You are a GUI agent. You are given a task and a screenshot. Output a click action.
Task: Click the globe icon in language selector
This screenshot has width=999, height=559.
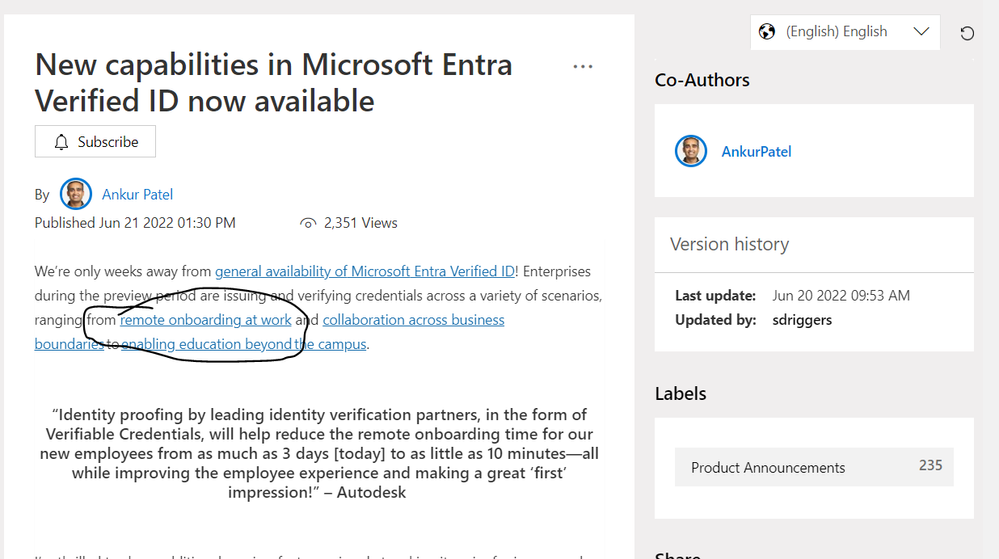click(767, 31)
